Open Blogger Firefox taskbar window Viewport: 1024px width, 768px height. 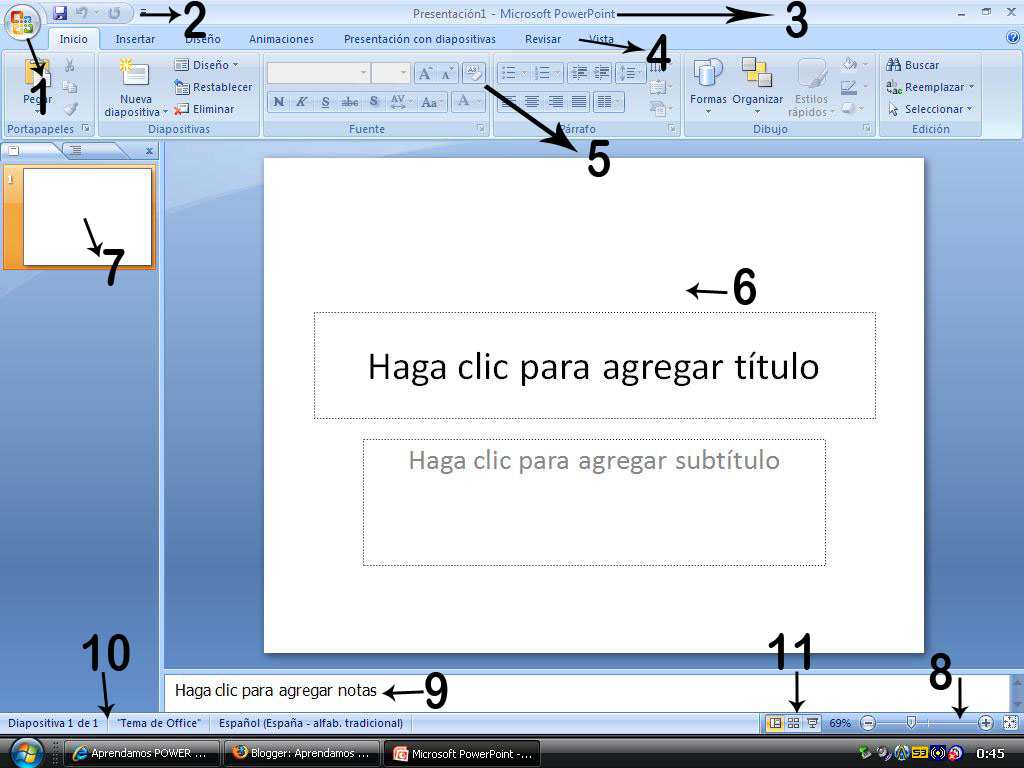point(302,753)
